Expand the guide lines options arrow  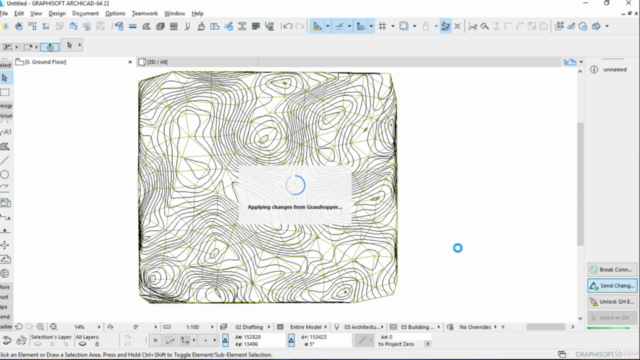[x=328, y=26]
